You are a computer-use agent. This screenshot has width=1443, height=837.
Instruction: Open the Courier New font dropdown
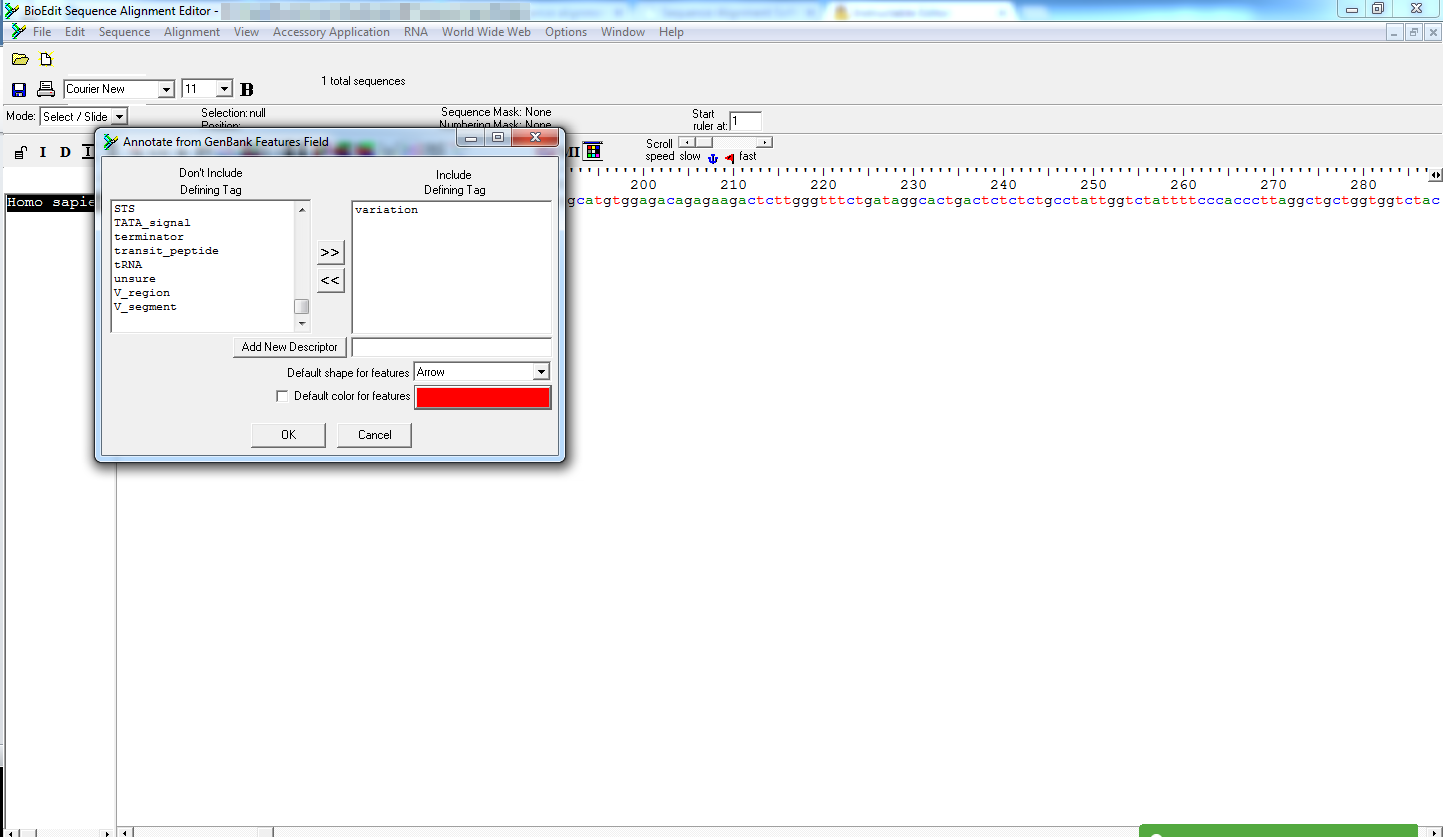(x=166, y=89)
